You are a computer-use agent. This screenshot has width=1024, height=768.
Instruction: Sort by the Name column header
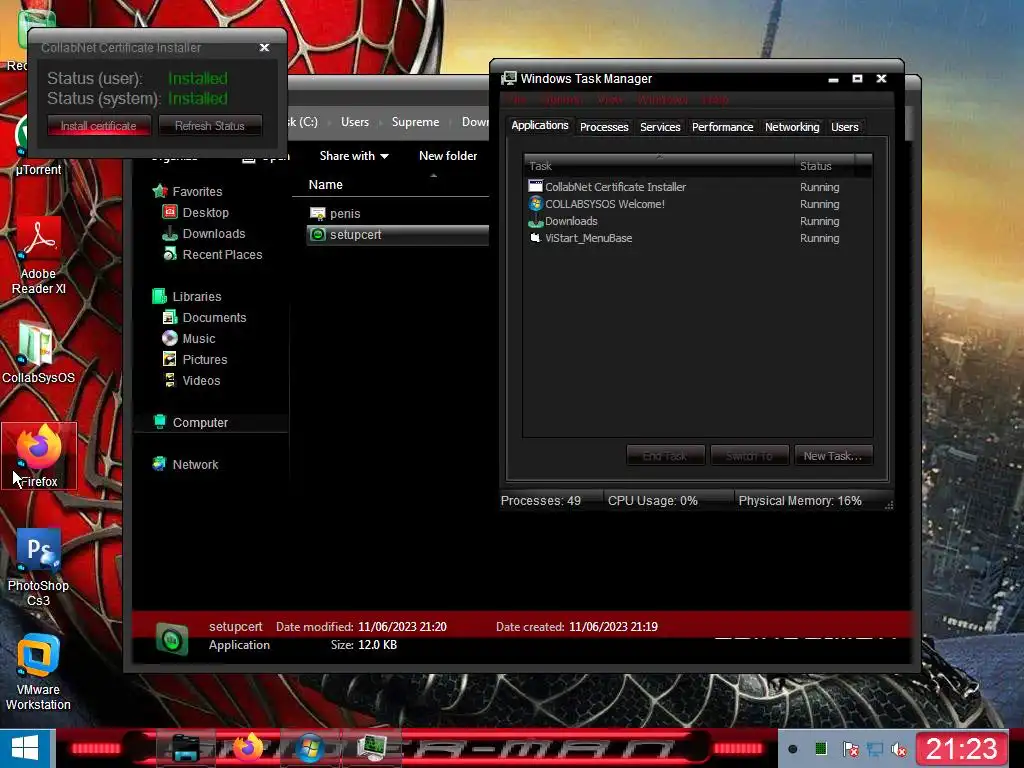tap(325, 184)
